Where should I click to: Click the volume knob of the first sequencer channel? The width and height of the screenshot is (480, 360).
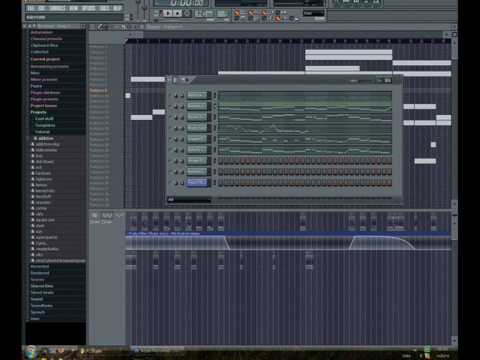pyautogui.click(x=182, y=96)
